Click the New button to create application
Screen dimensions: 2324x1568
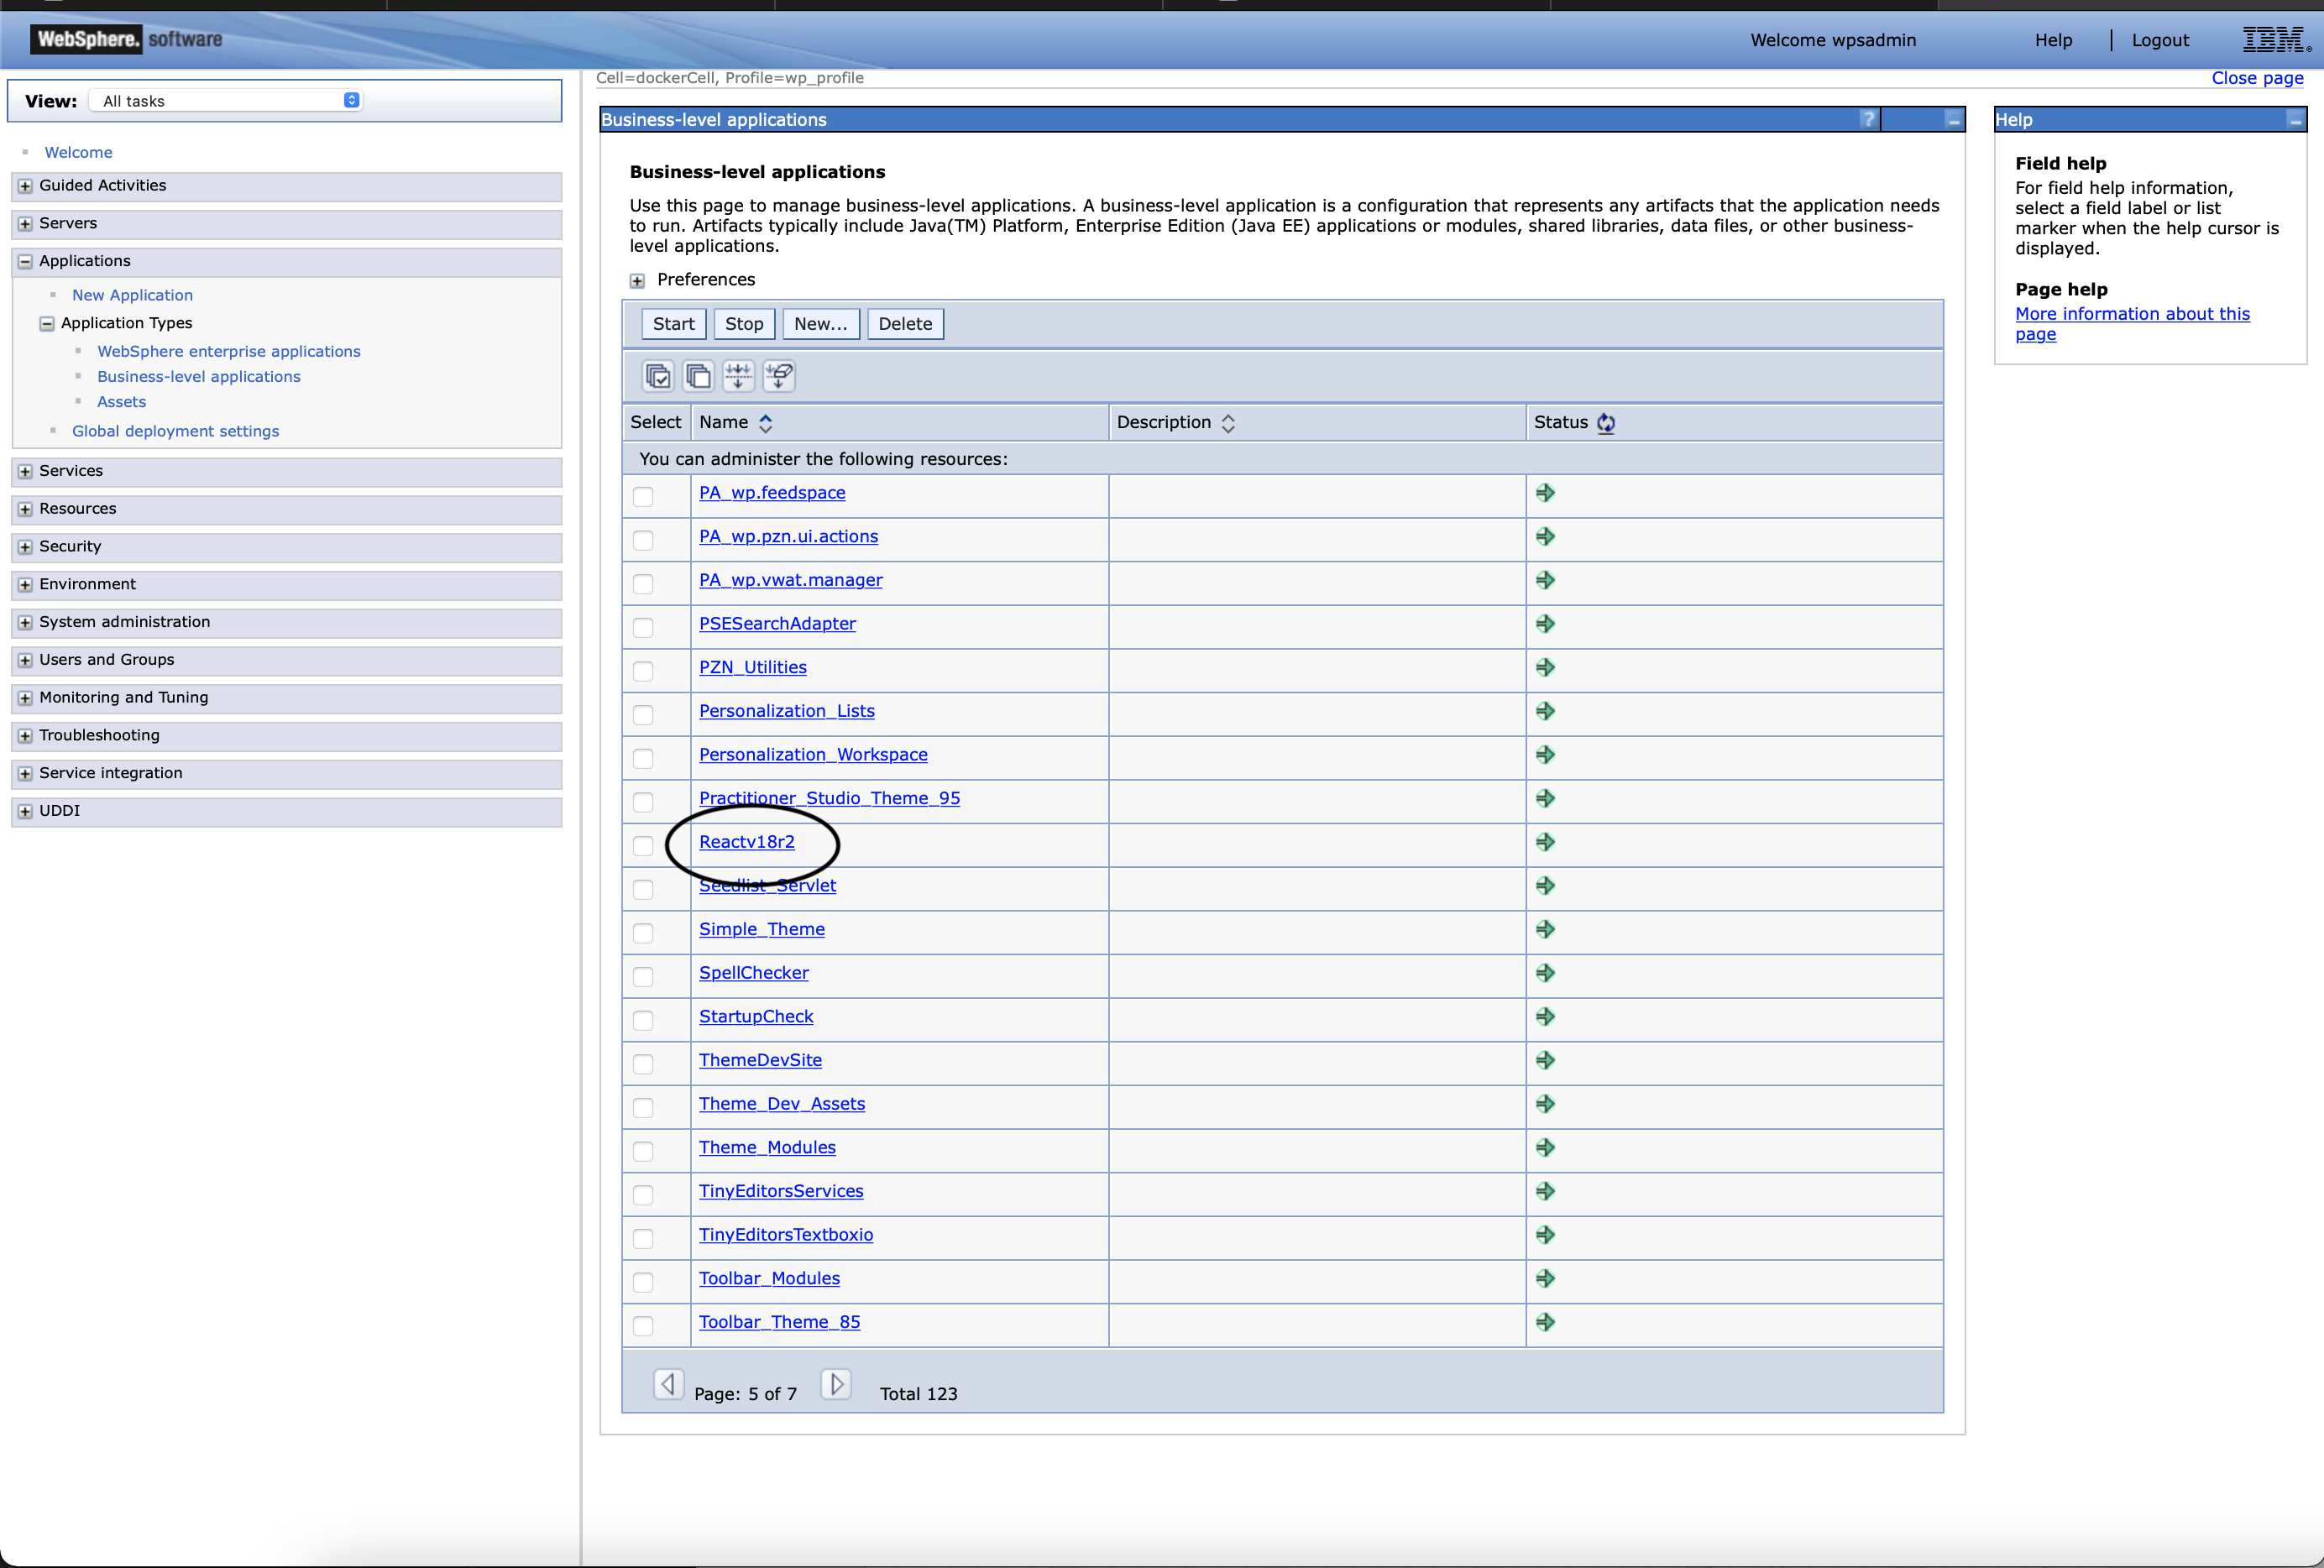click(x=819, y=324)
